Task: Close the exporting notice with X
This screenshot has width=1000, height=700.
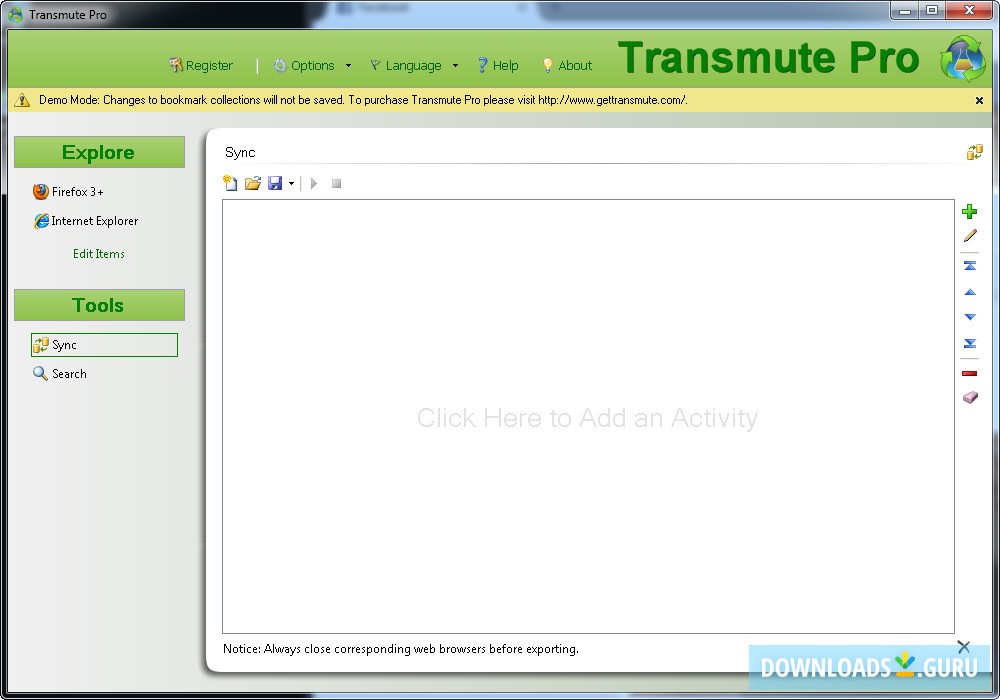Action: point(964,647)
